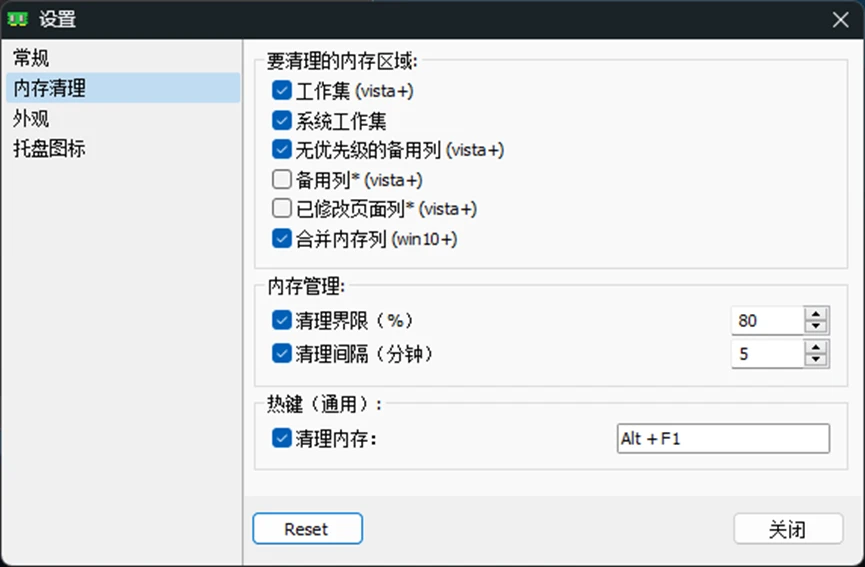The width and height of the screenshot is (865, 567).
Task: Increase the 清理界限 value with up arrow
Action: [x=816, y=314]
